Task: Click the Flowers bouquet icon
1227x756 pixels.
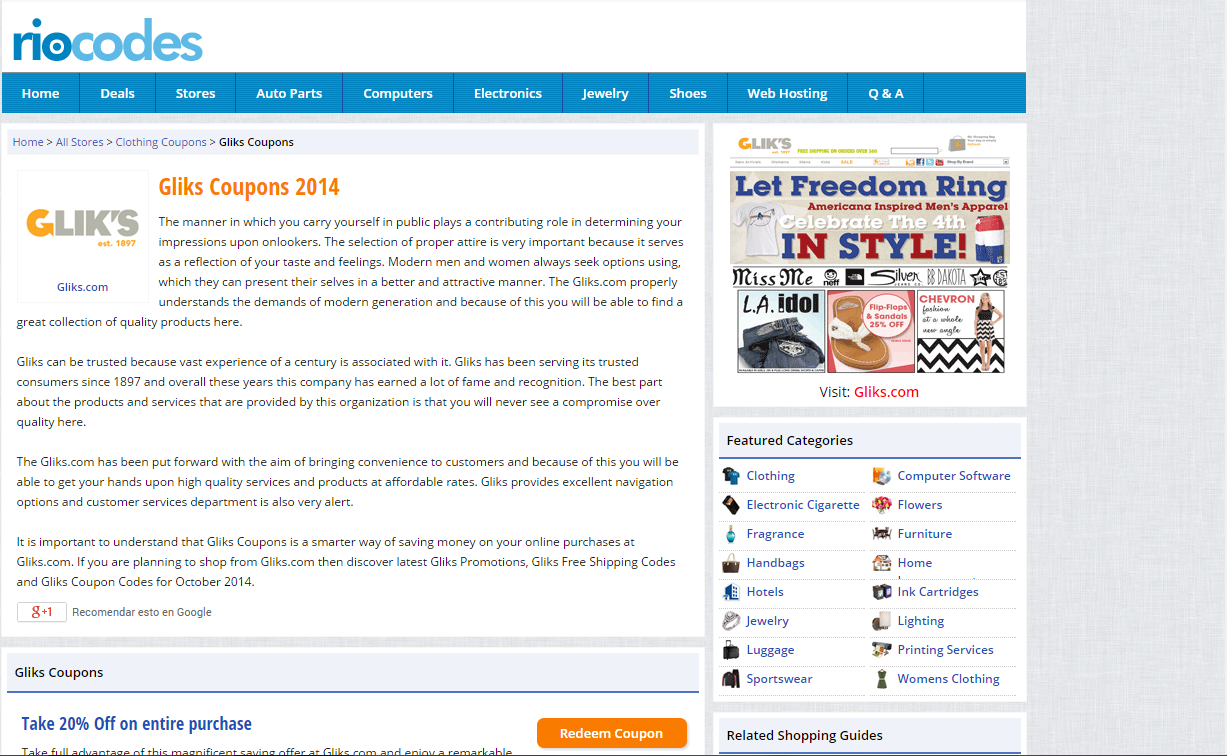Action: (x=882, y=505)
